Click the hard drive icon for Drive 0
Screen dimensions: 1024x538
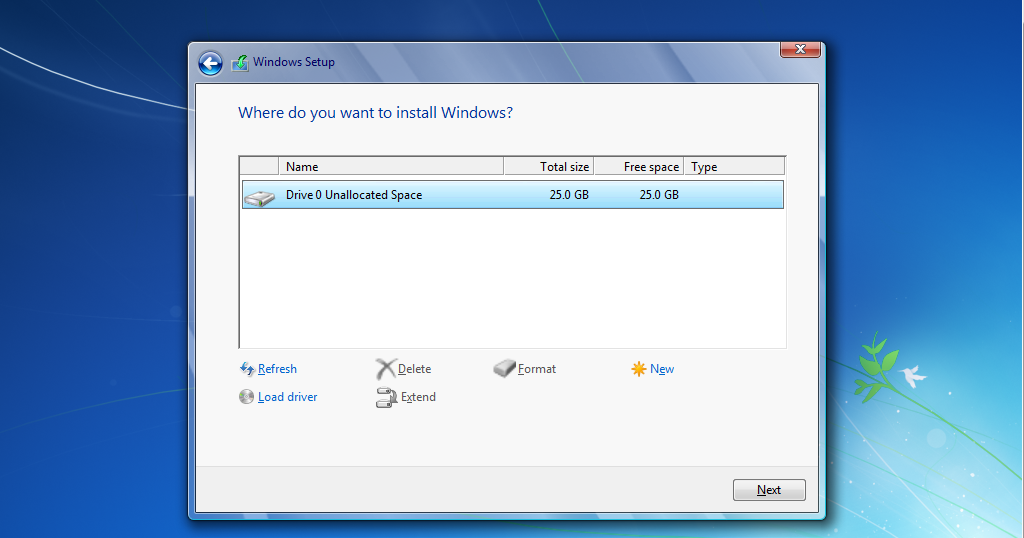(x=260, y=197)
